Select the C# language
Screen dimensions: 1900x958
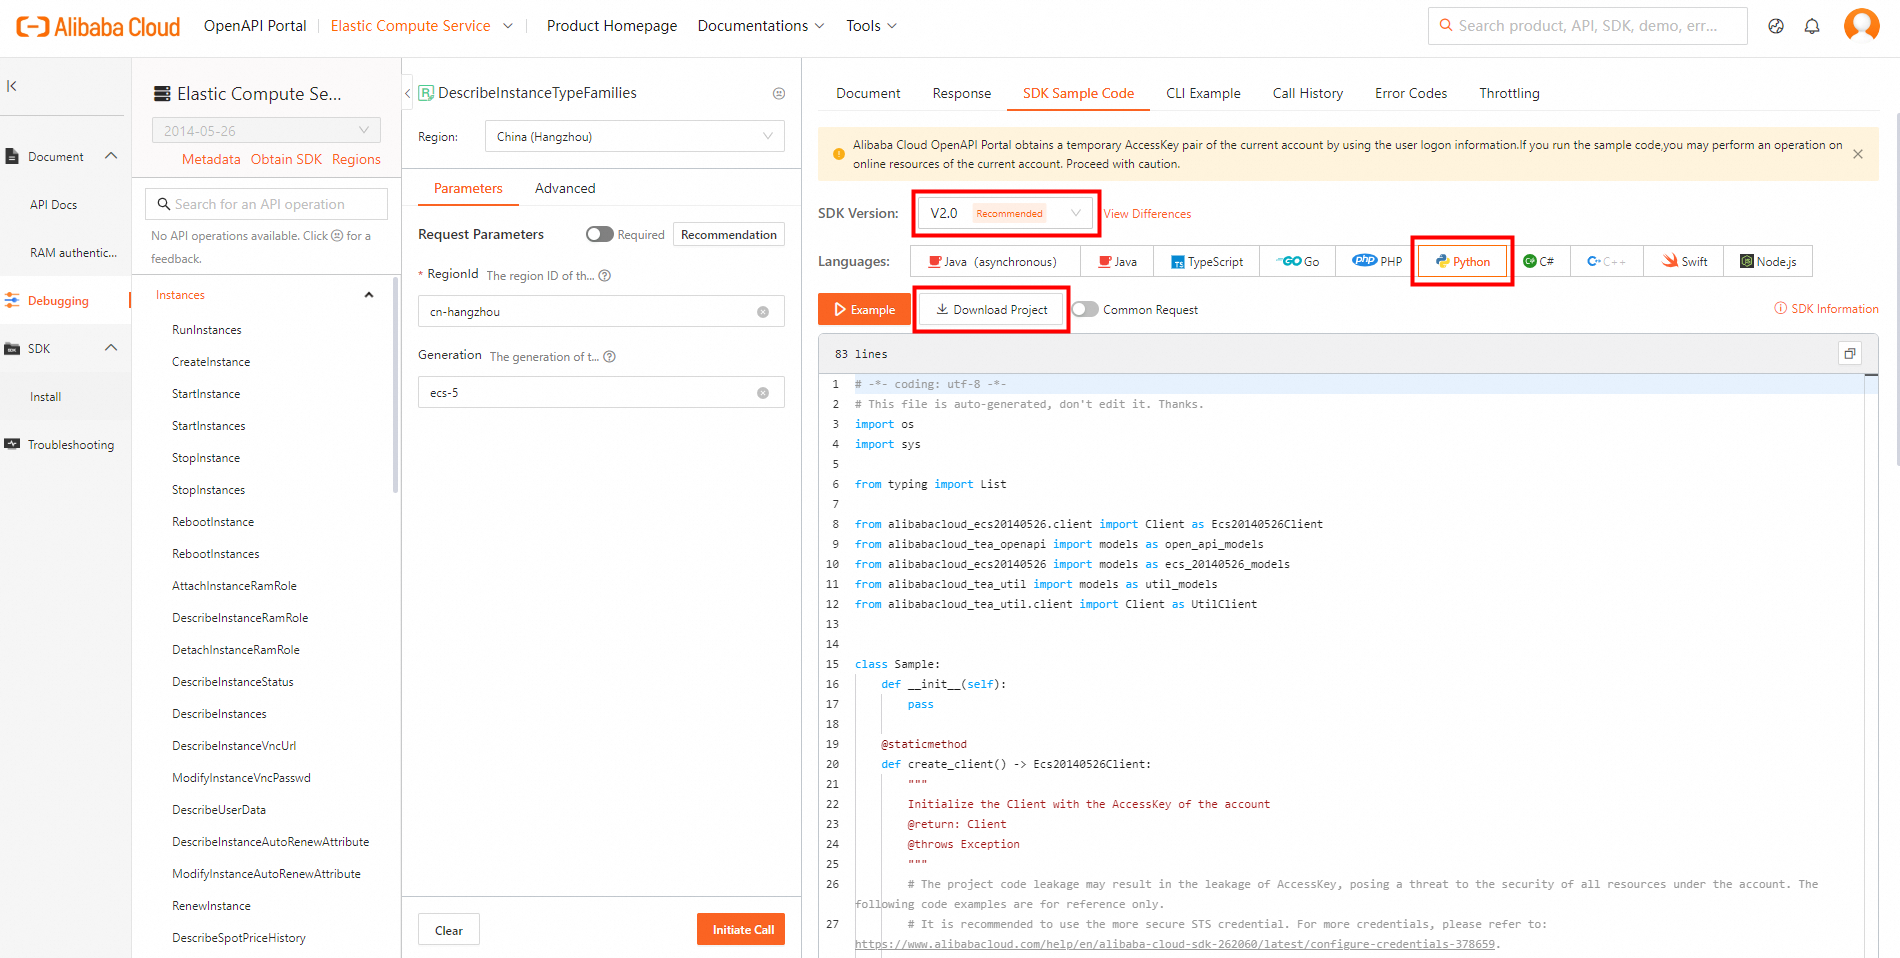click(x=1539, y=261)
